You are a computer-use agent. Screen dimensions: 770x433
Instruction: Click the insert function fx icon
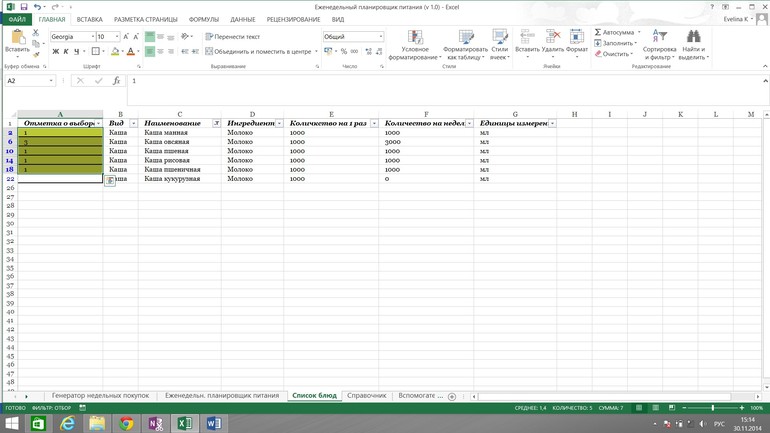tap(117, 81)
